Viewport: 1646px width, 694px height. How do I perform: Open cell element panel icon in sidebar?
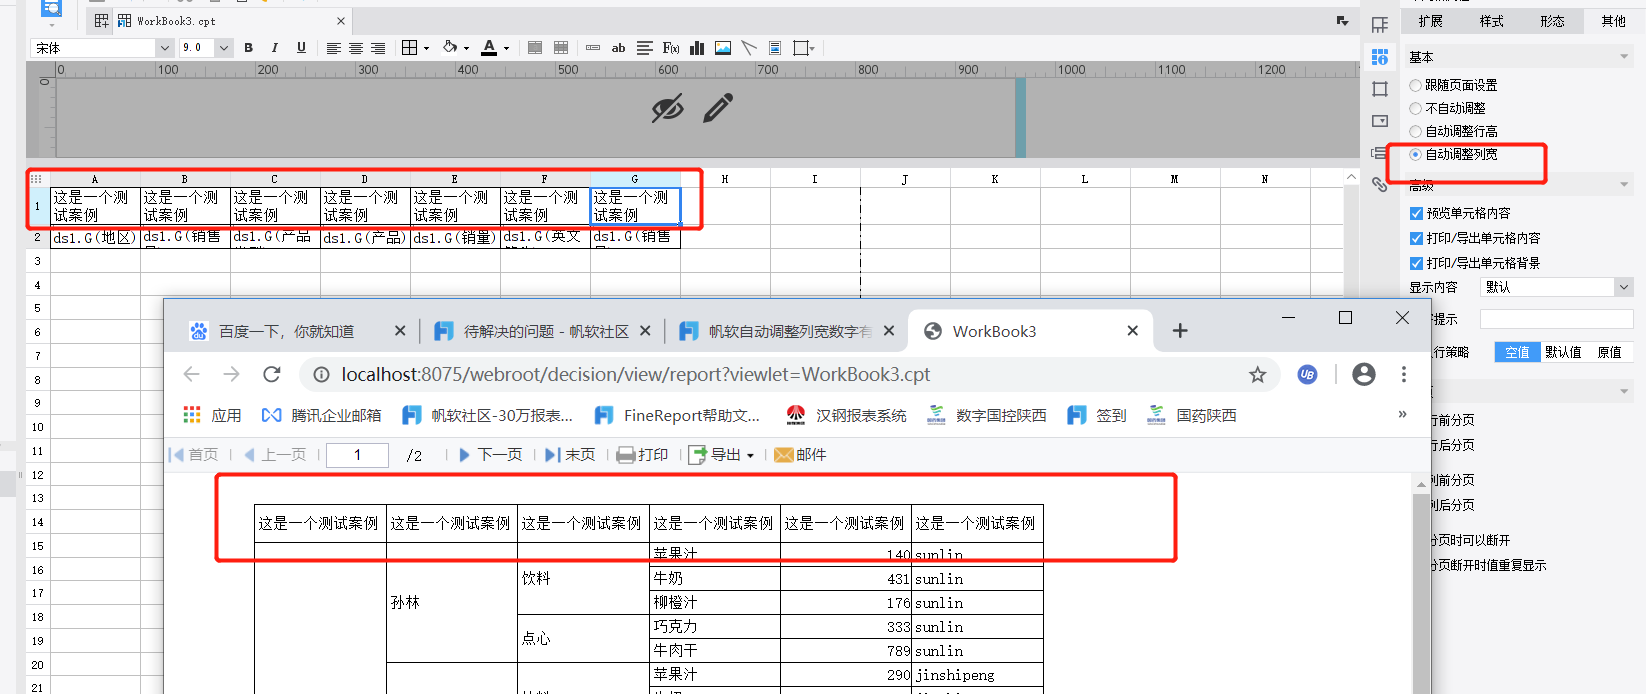[x=1380, y=25]
